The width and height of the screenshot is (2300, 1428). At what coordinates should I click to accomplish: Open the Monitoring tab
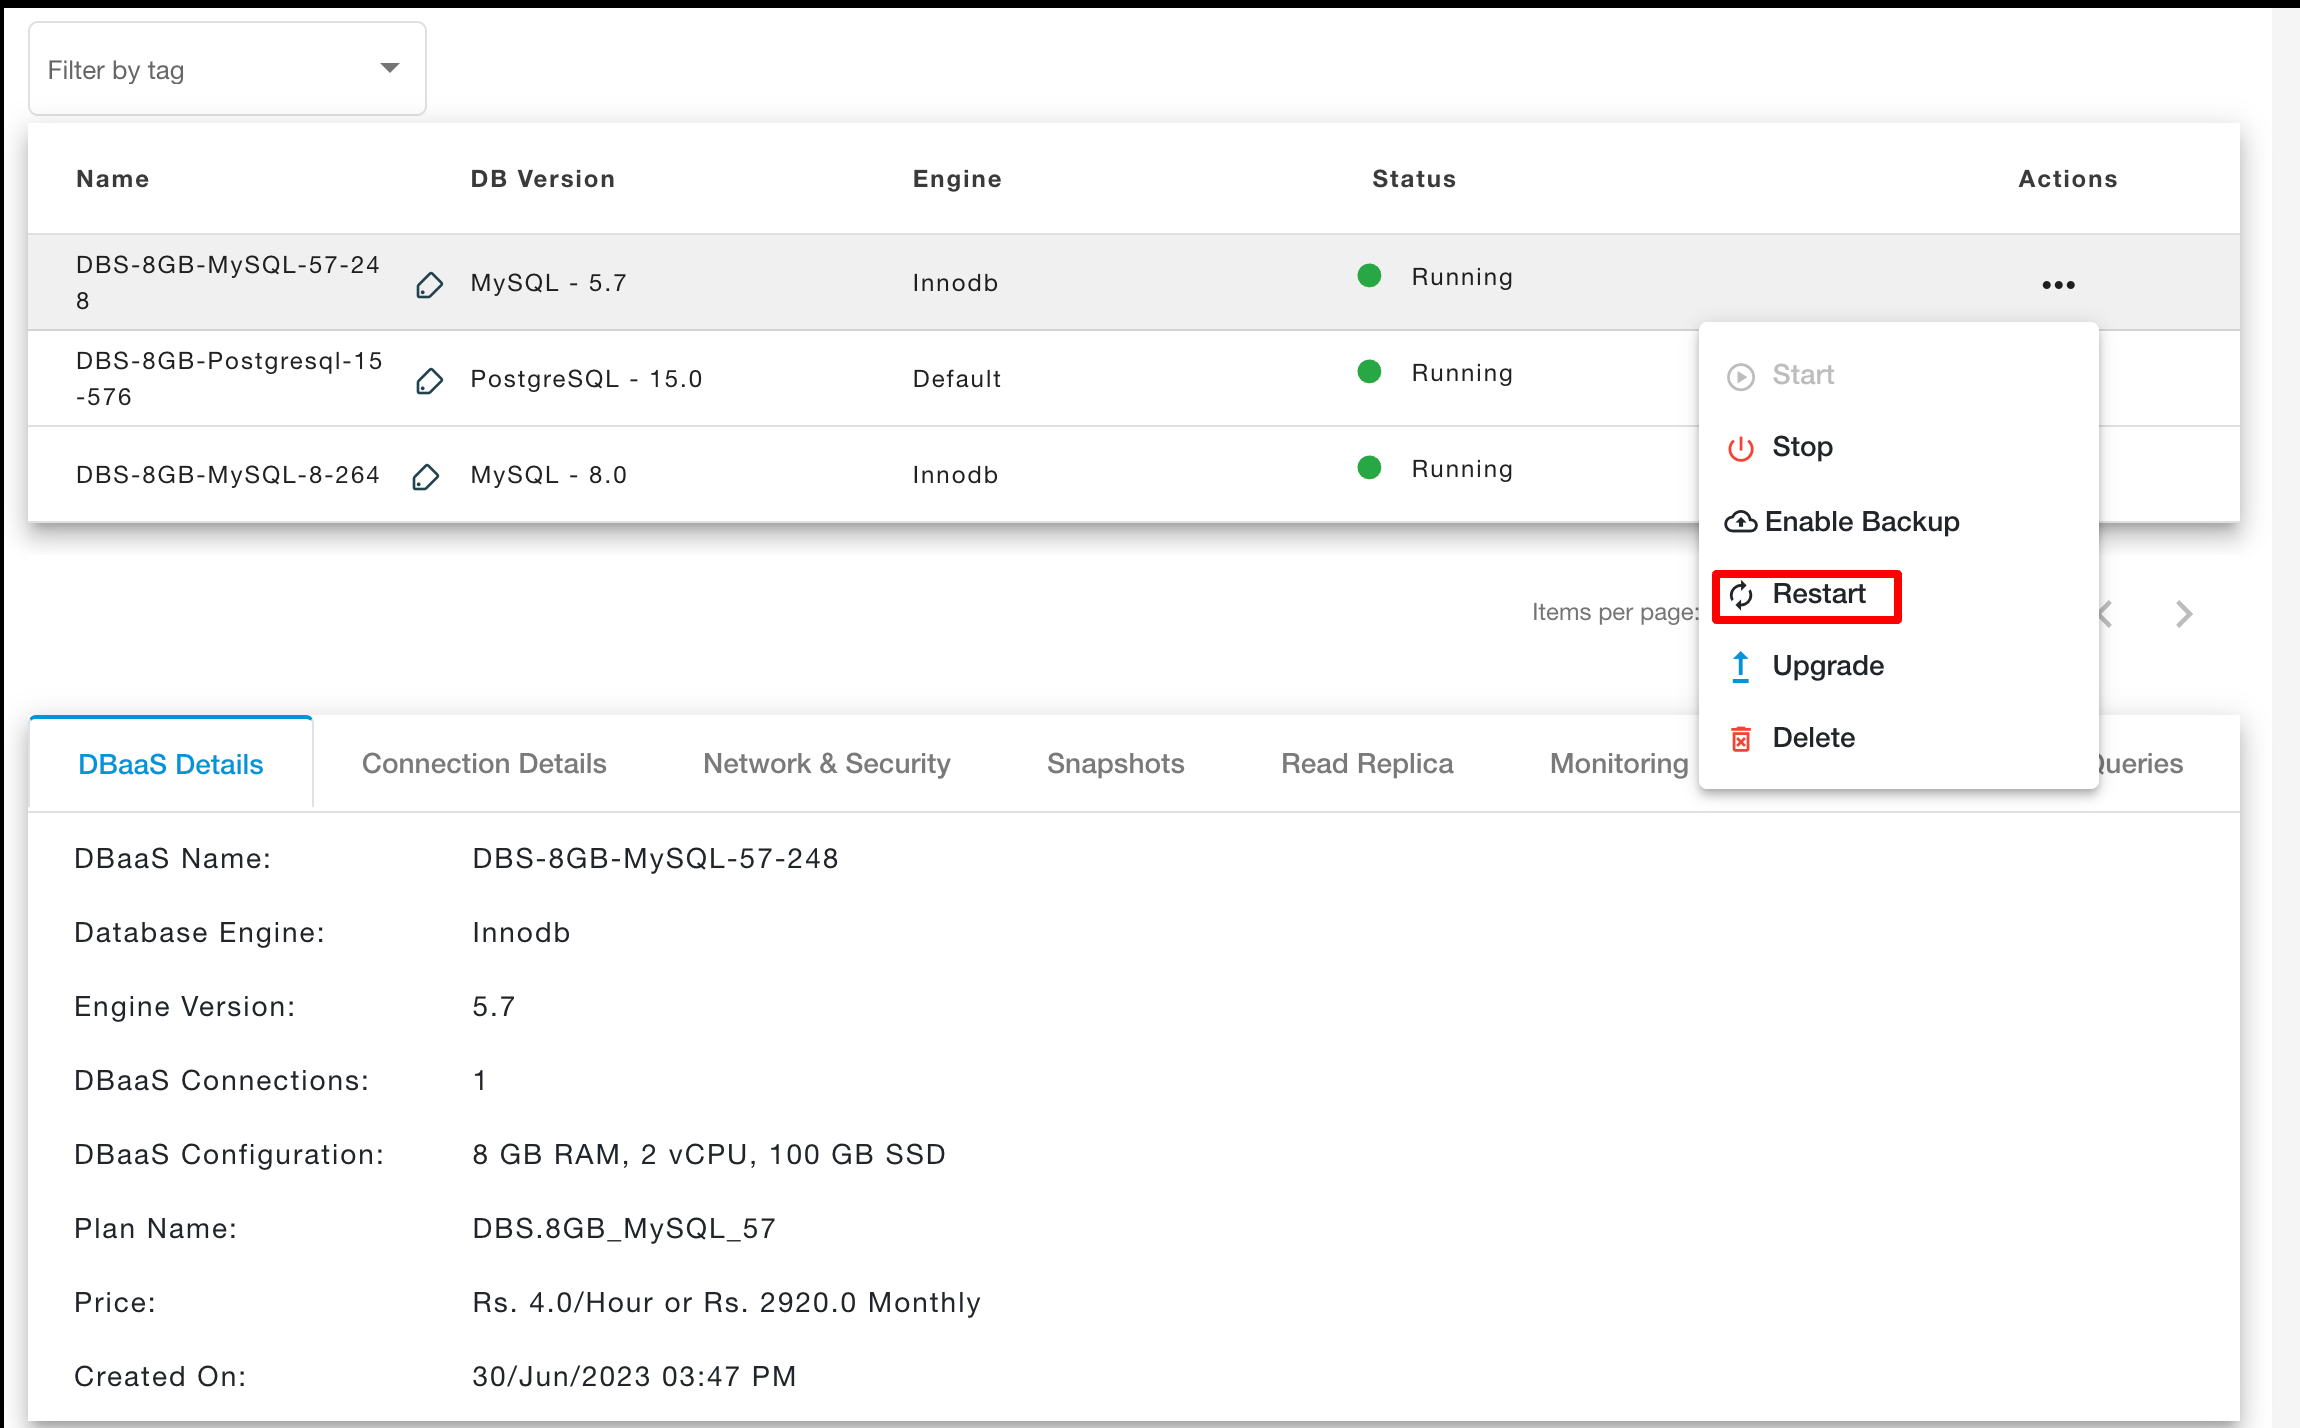click(1619, 763)
